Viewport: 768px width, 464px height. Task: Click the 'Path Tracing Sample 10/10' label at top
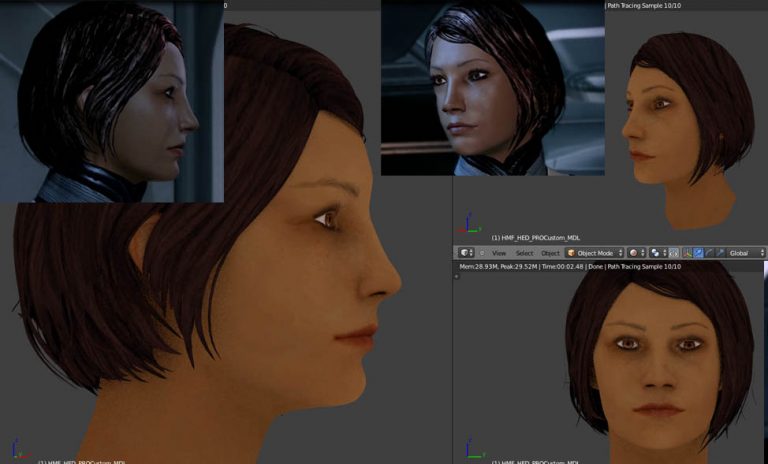coord(644,5)
